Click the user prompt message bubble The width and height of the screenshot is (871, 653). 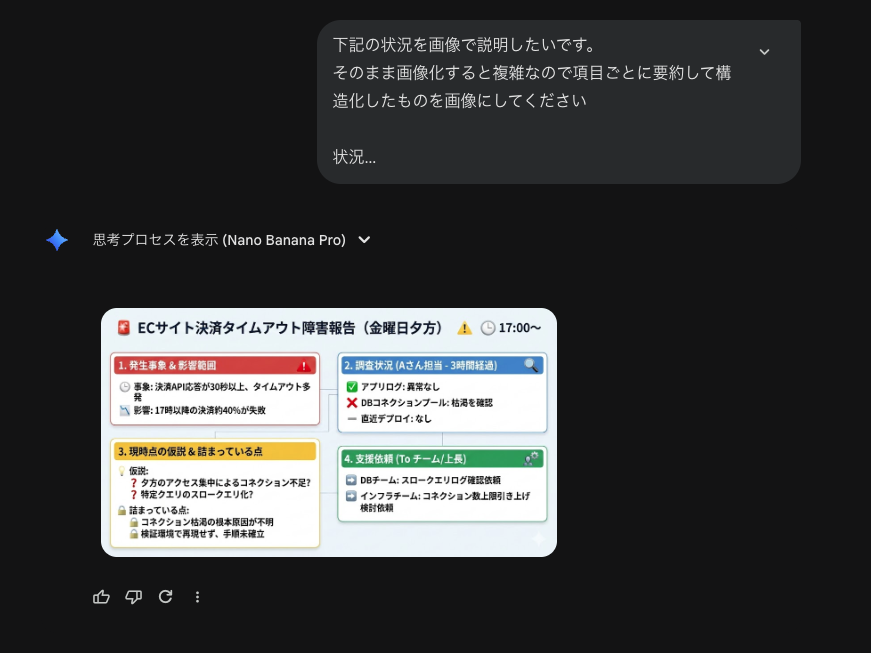tap(559, 102)
